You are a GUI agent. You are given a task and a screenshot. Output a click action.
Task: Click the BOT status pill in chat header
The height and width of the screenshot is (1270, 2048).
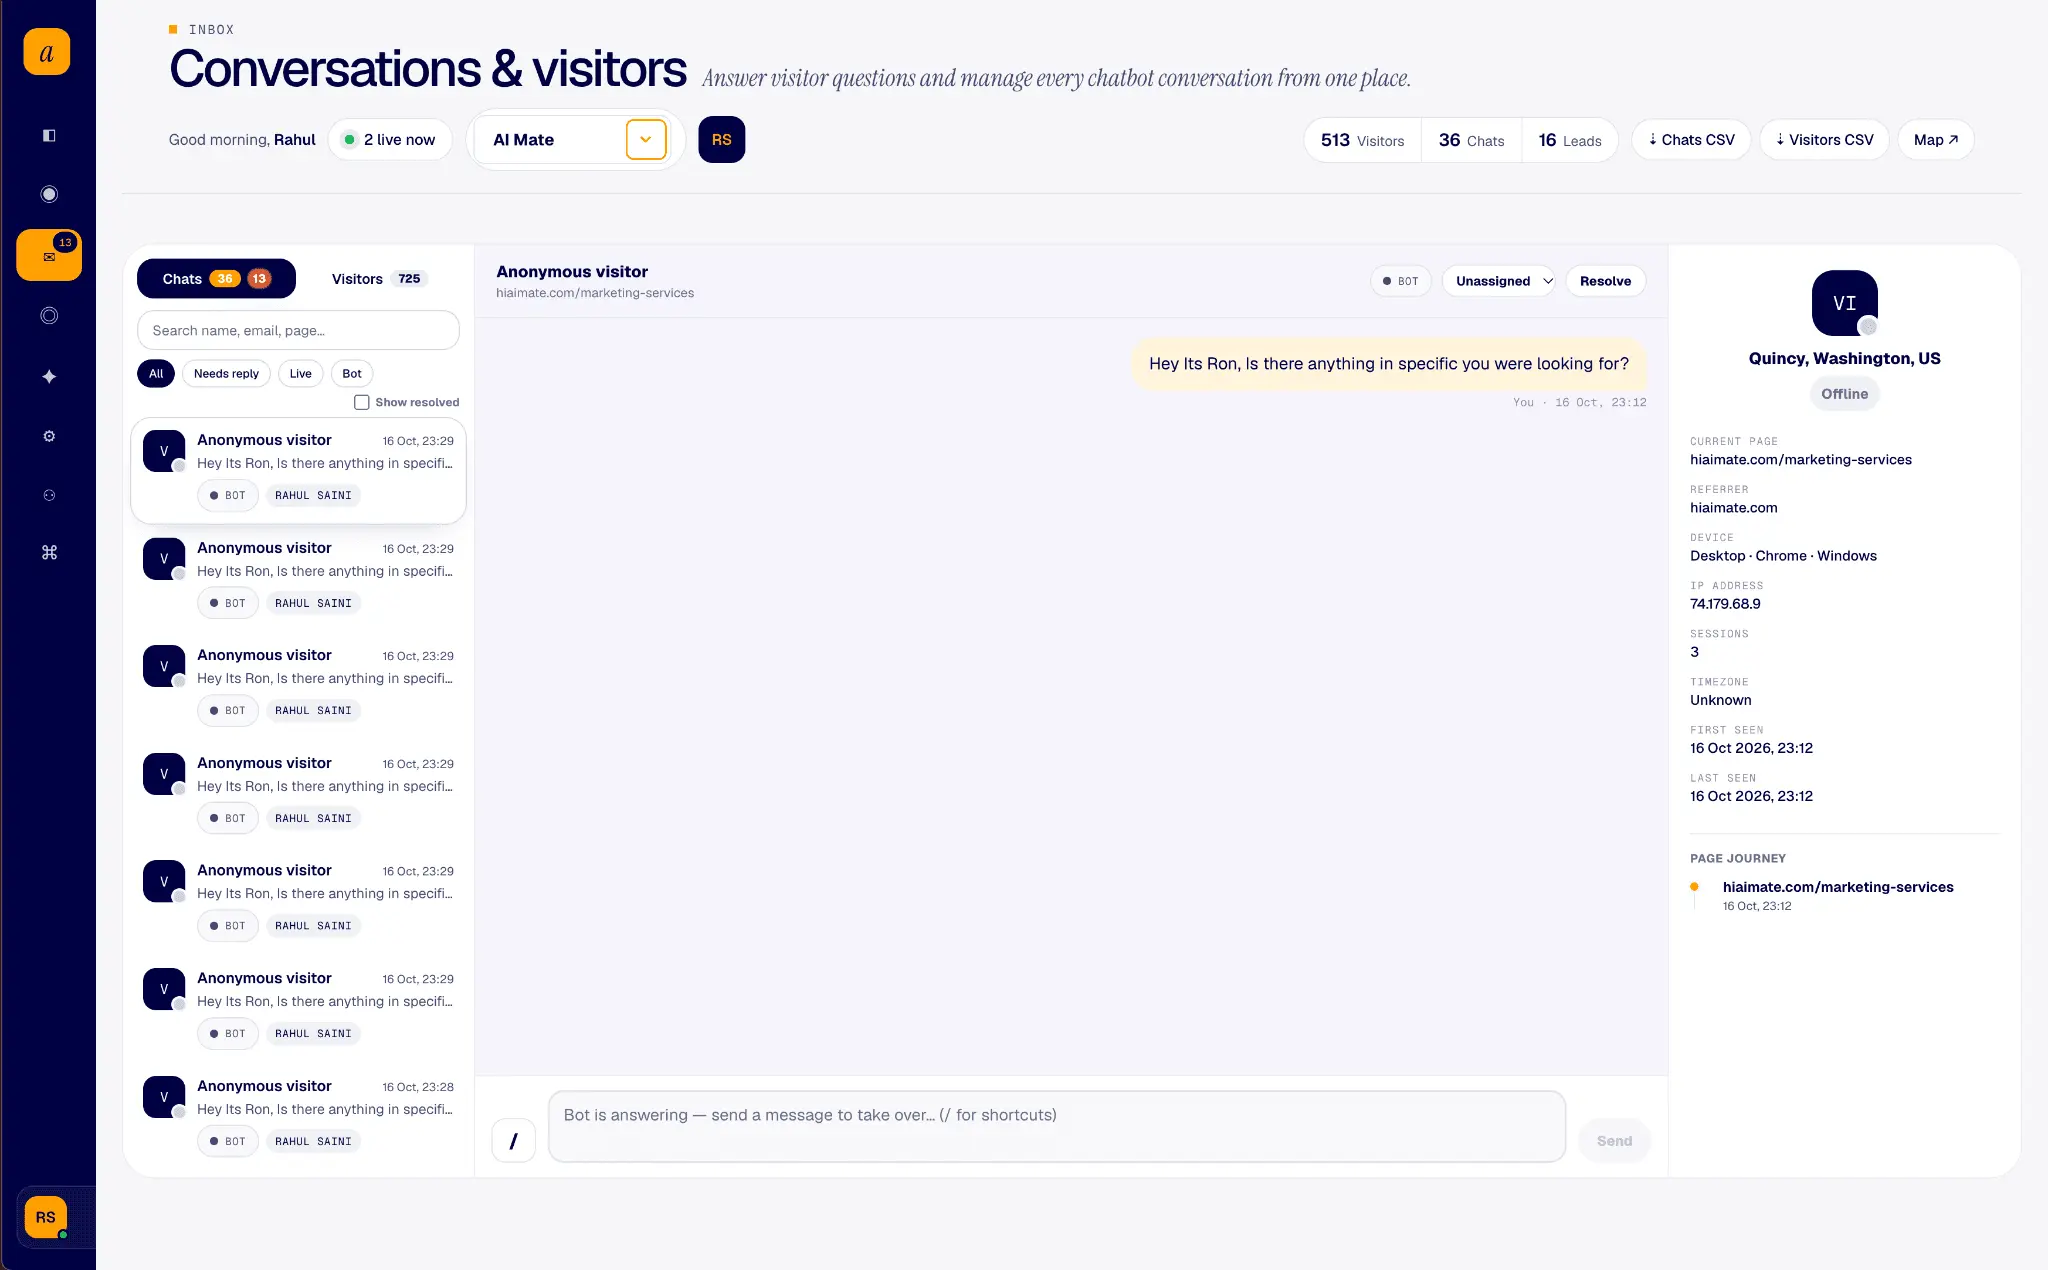[x=1400, y=281]
